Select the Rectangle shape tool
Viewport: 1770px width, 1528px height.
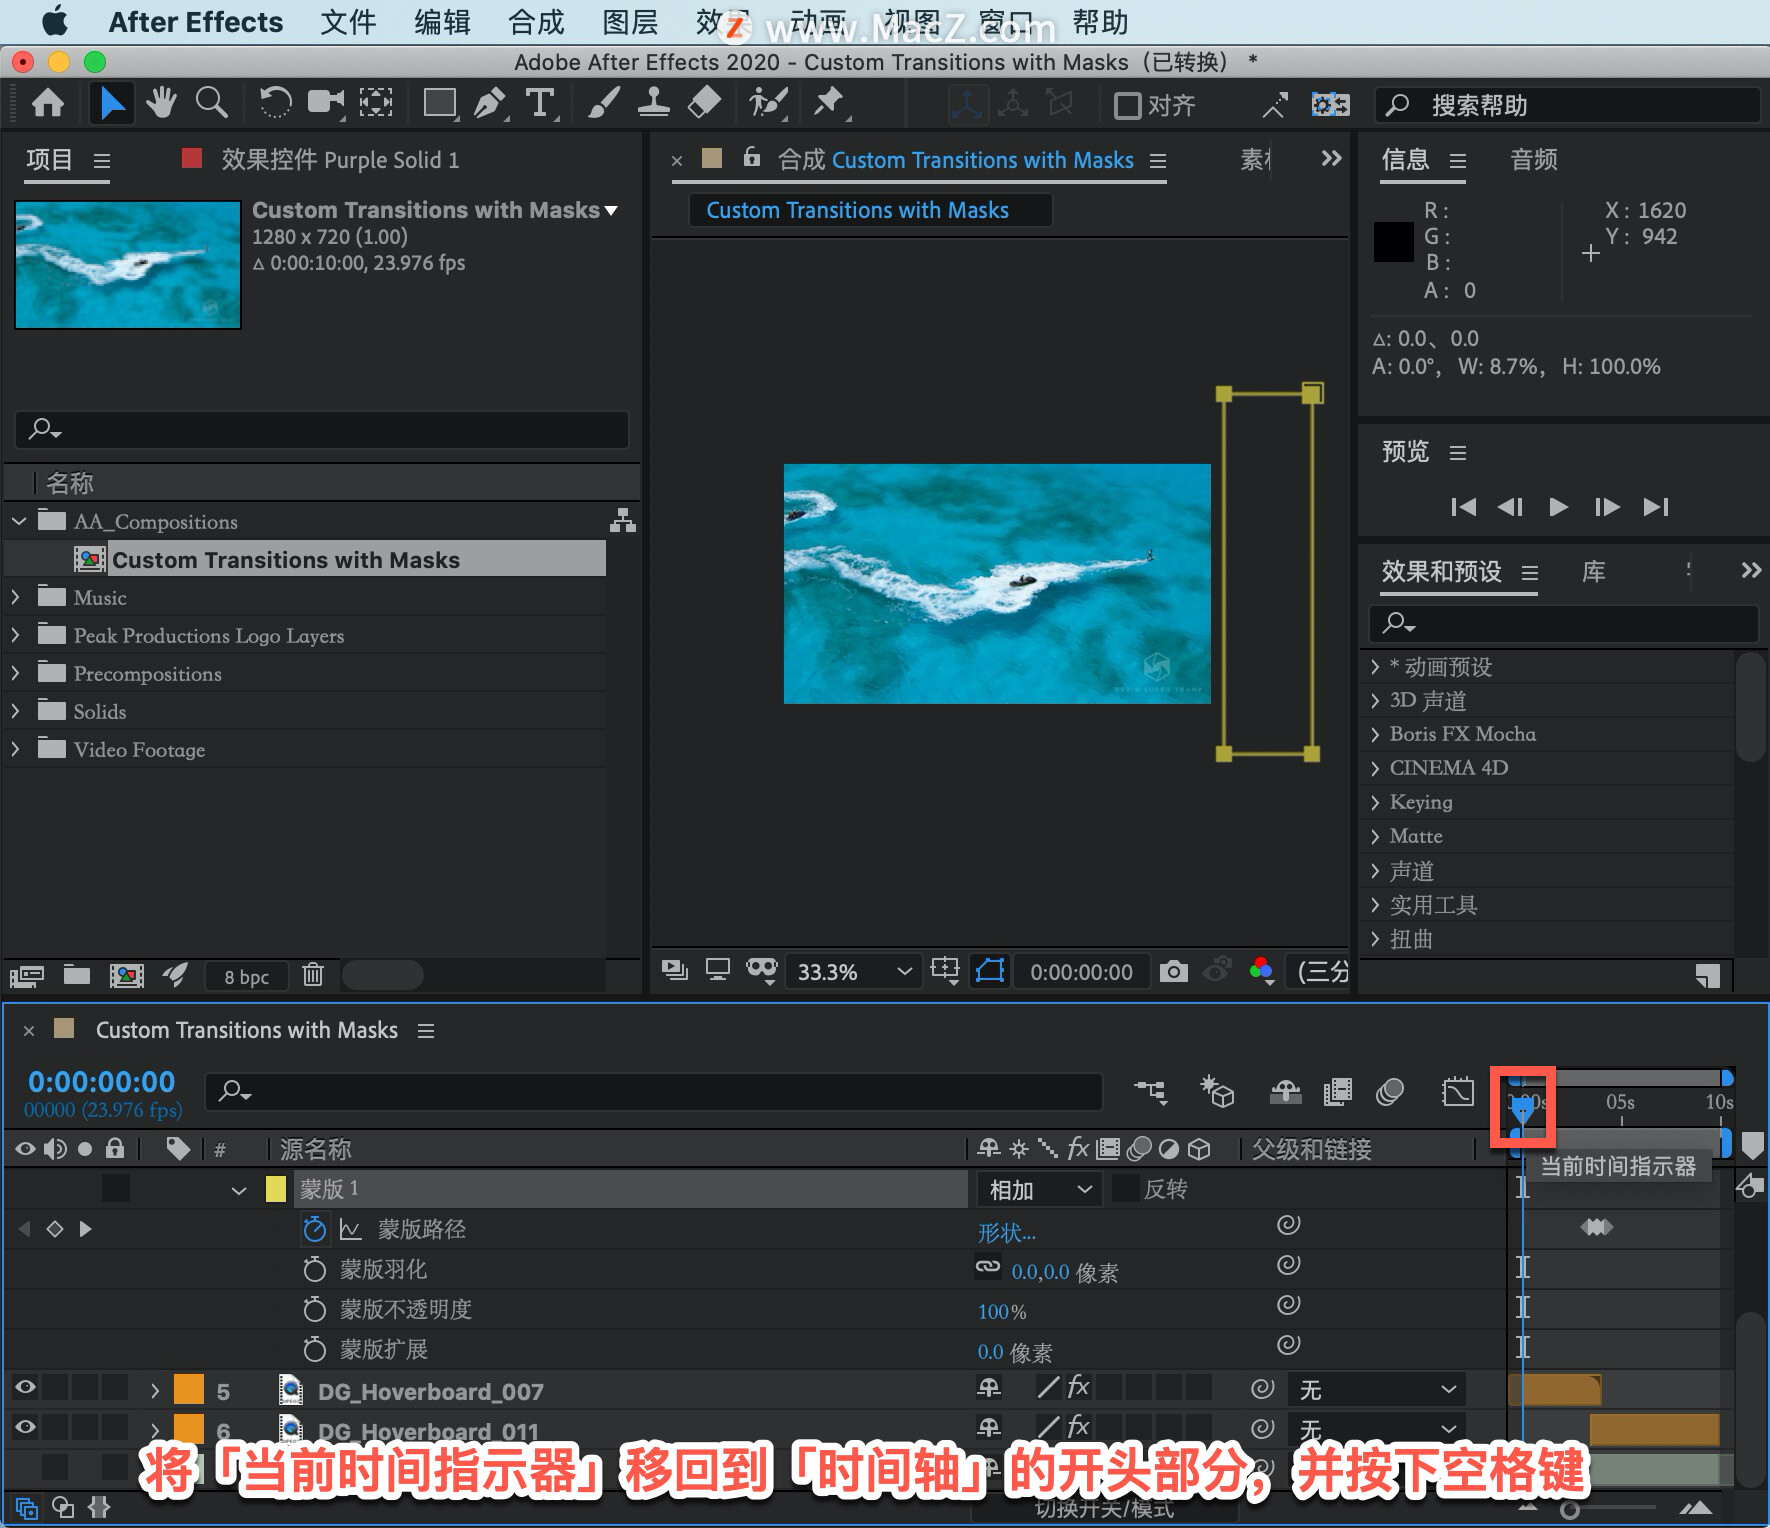point(439,103)
